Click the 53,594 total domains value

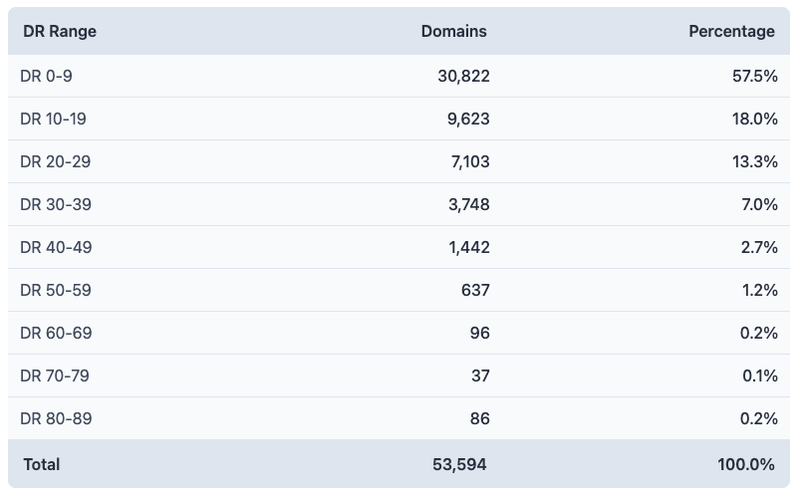[x=461, y=464]
